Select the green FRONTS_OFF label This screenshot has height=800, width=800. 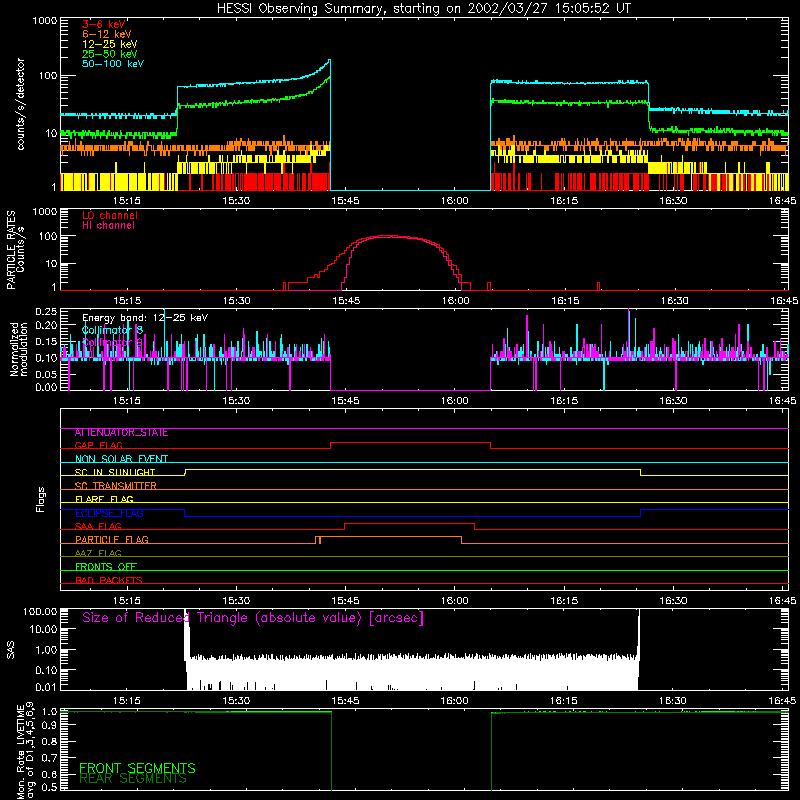(x=106, y=567)
